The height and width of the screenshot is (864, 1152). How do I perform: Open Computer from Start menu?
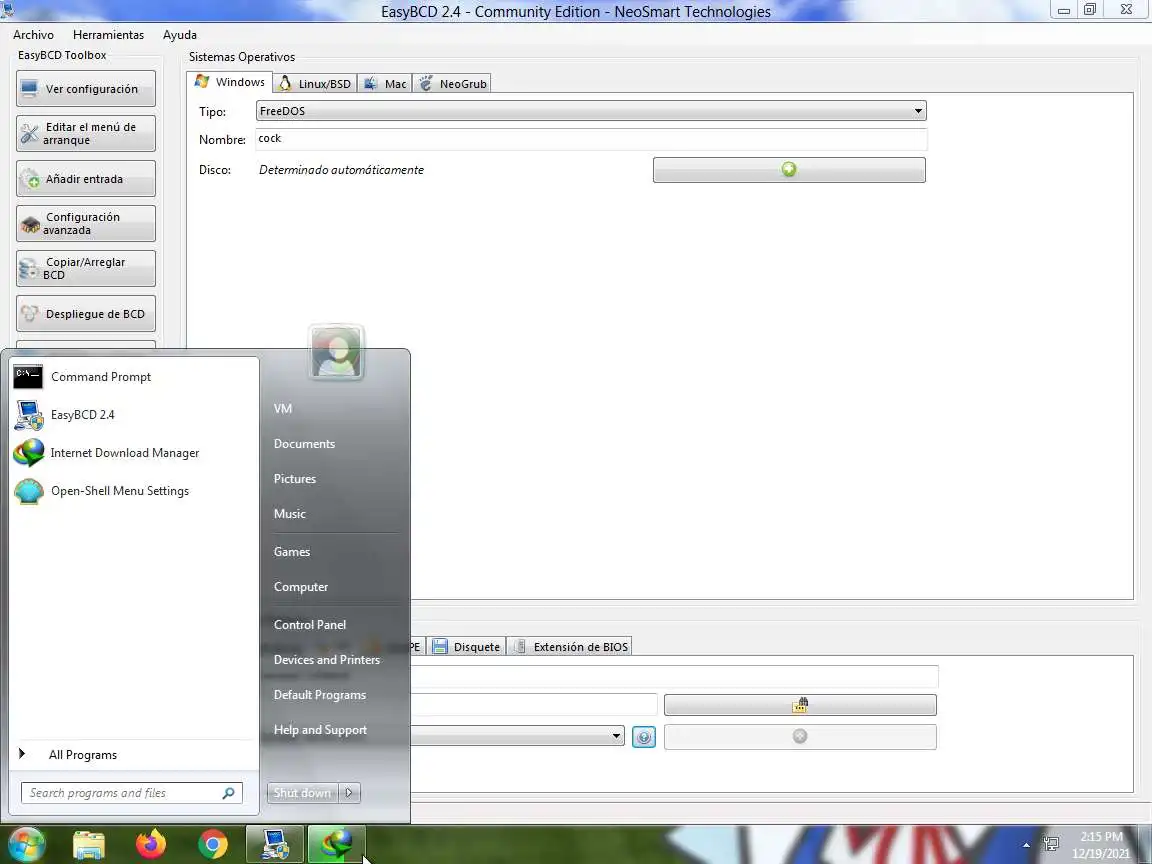click(x=300, y=587)
